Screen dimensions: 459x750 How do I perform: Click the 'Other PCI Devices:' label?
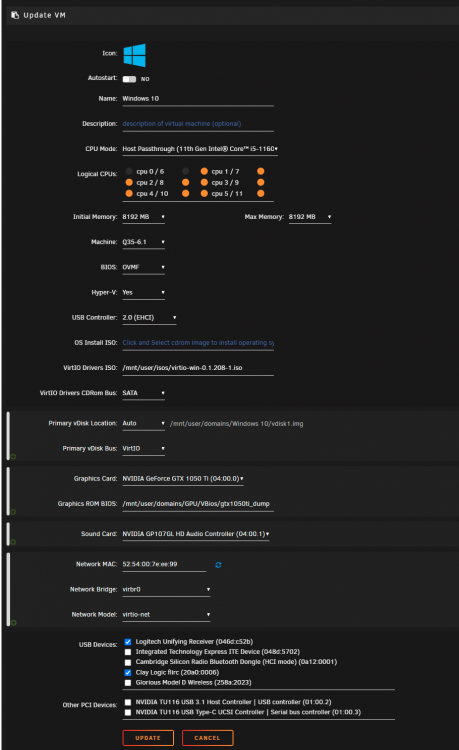point(90,705)
